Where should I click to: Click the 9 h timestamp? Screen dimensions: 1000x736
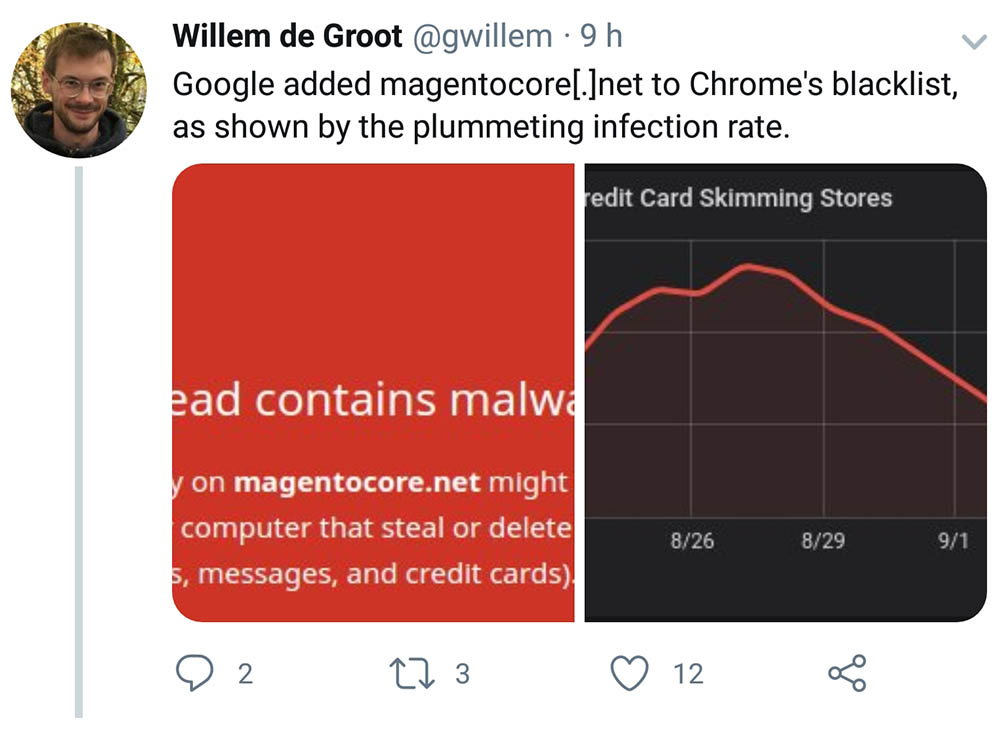click(601, 36)
